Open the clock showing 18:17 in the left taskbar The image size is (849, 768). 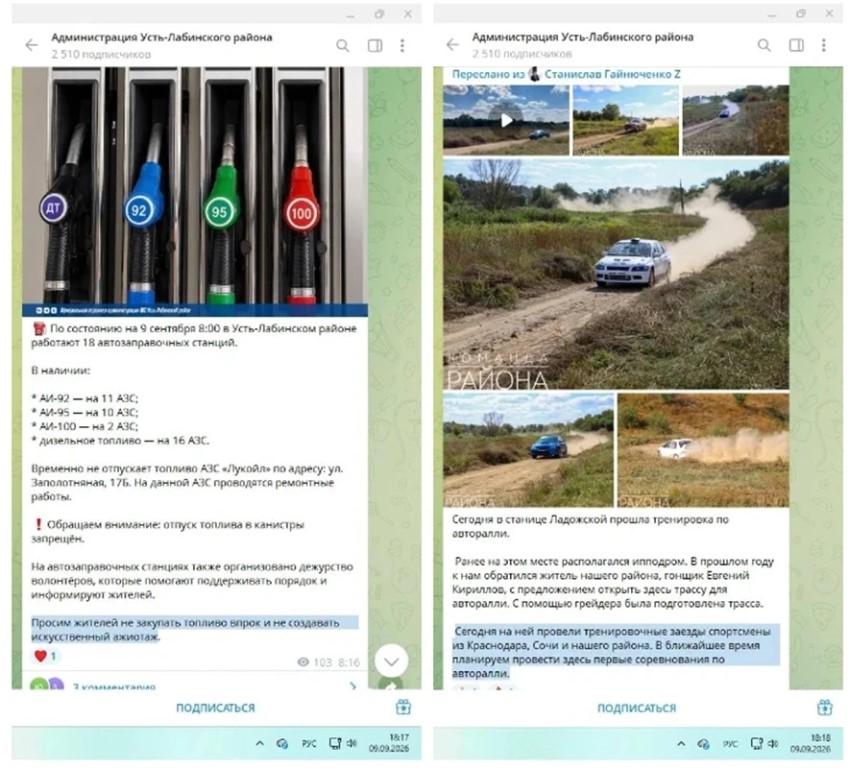pyautogui.click(x=389, y=743)
